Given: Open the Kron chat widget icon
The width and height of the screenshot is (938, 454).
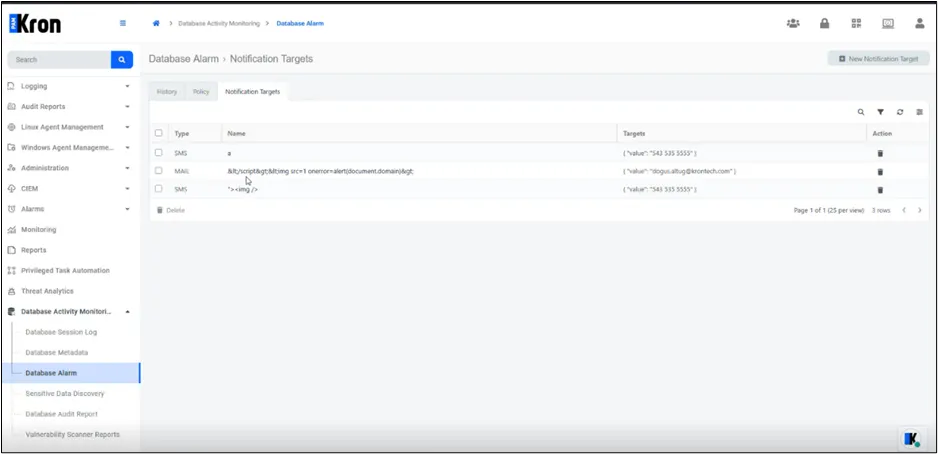Looking at the screenshot, I should click(911, 438).
